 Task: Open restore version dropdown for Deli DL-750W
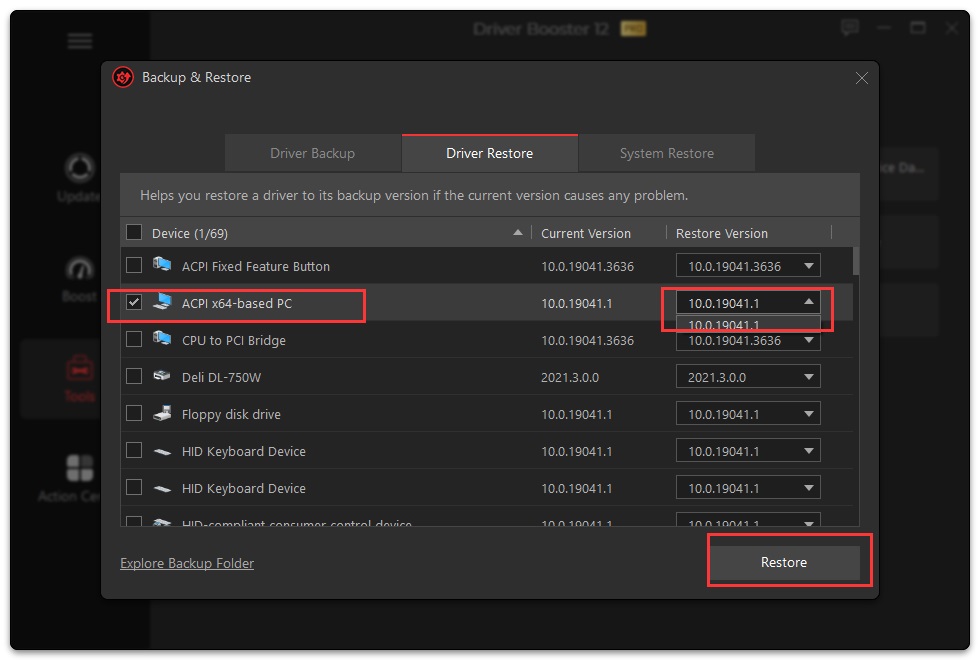[x=748, y=377]
